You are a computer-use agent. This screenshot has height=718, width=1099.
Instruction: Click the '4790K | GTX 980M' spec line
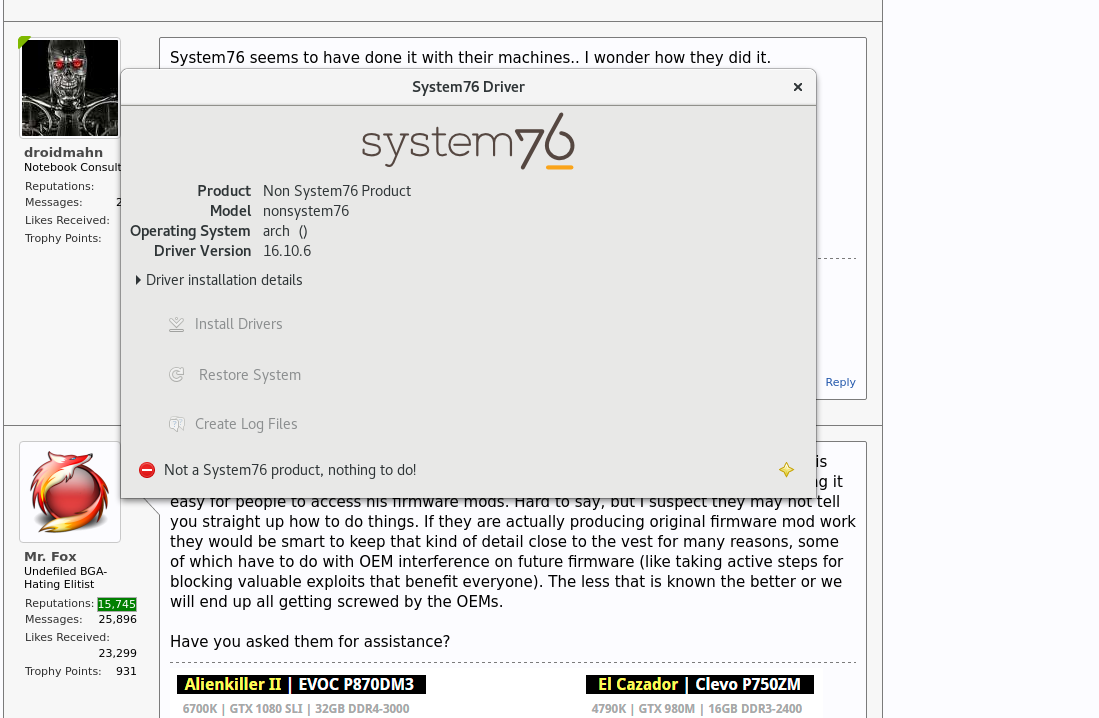point(697,709)
